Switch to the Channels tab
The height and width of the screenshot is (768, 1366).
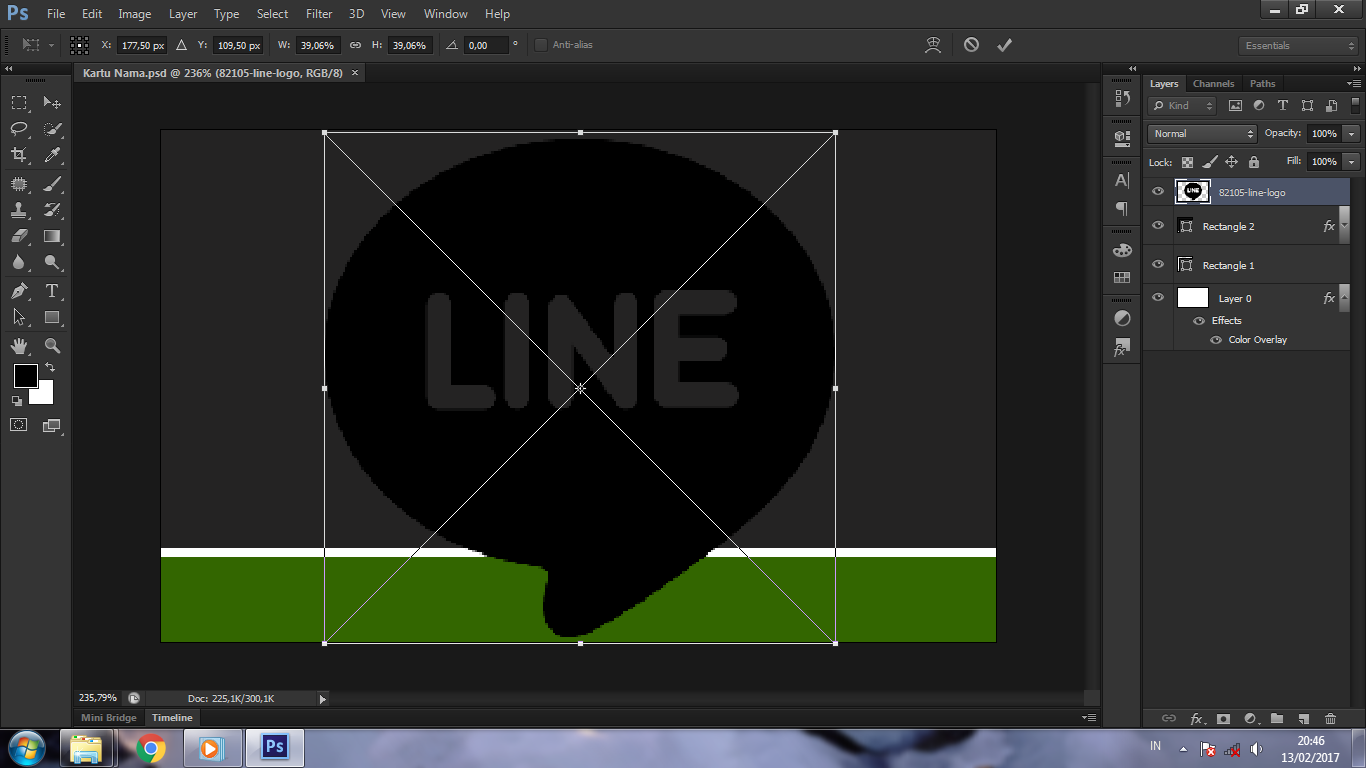point(1213,84)
